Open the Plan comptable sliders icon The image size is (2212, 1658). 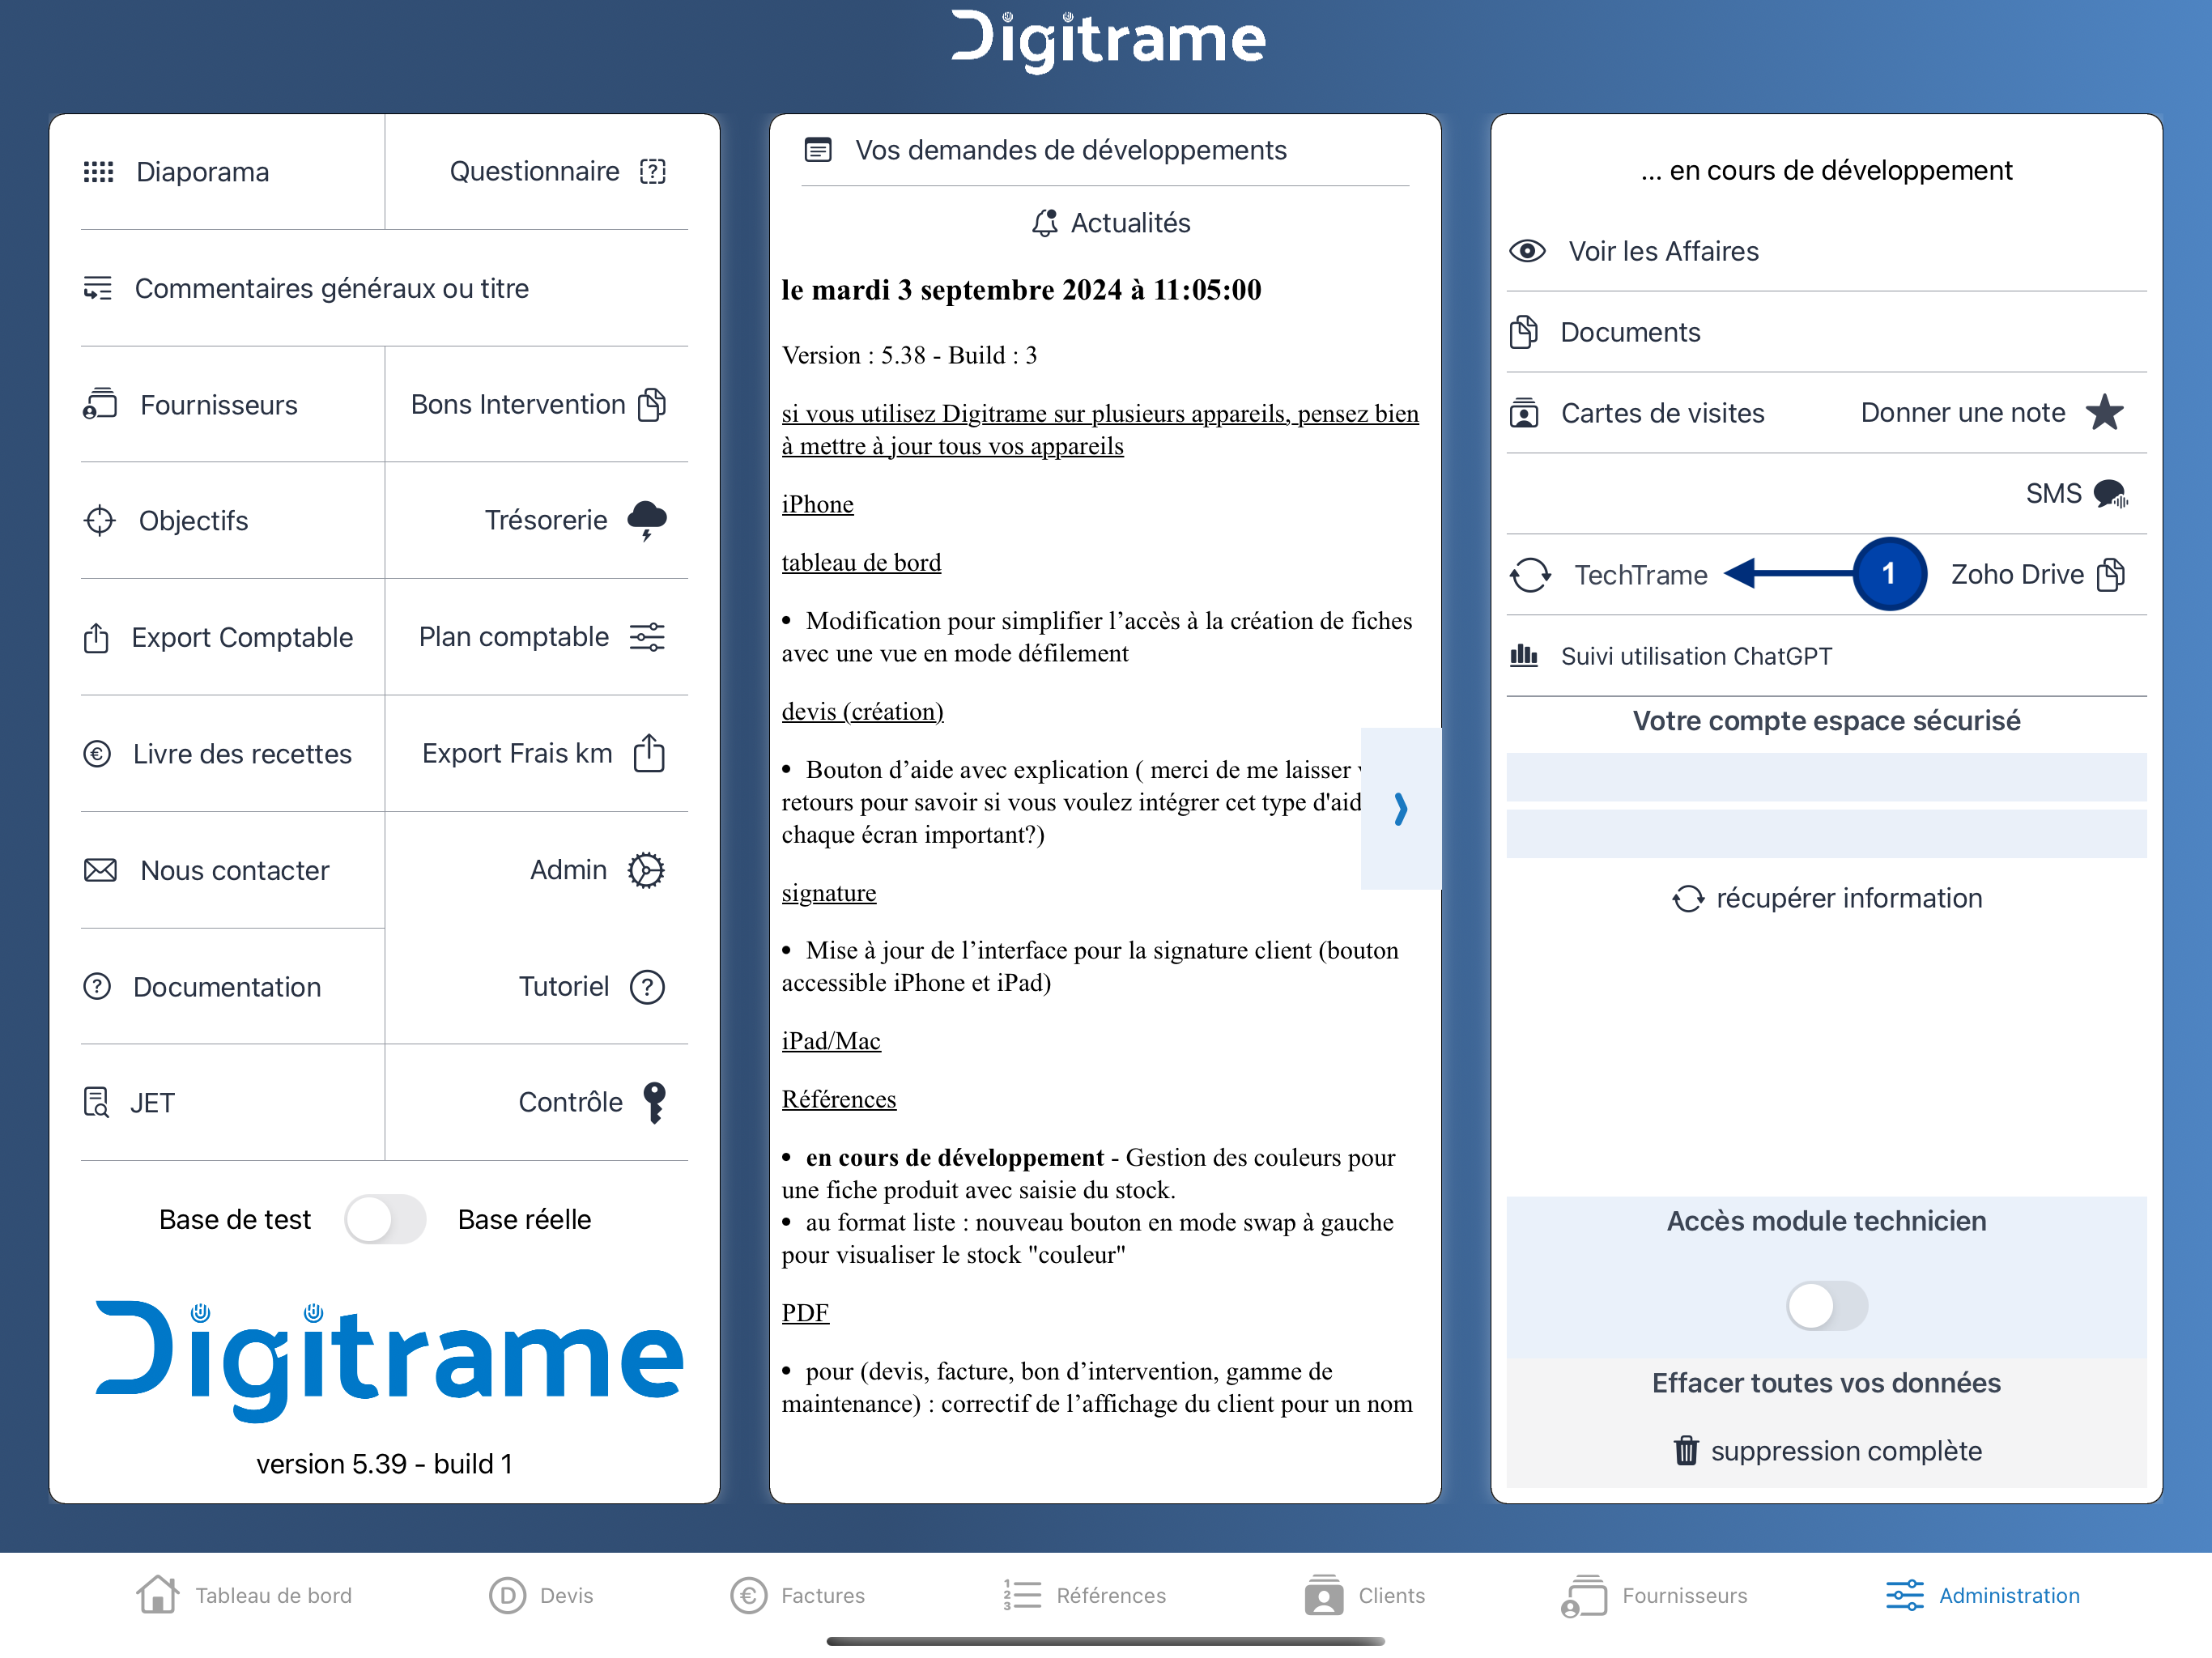tap(647, 637)
